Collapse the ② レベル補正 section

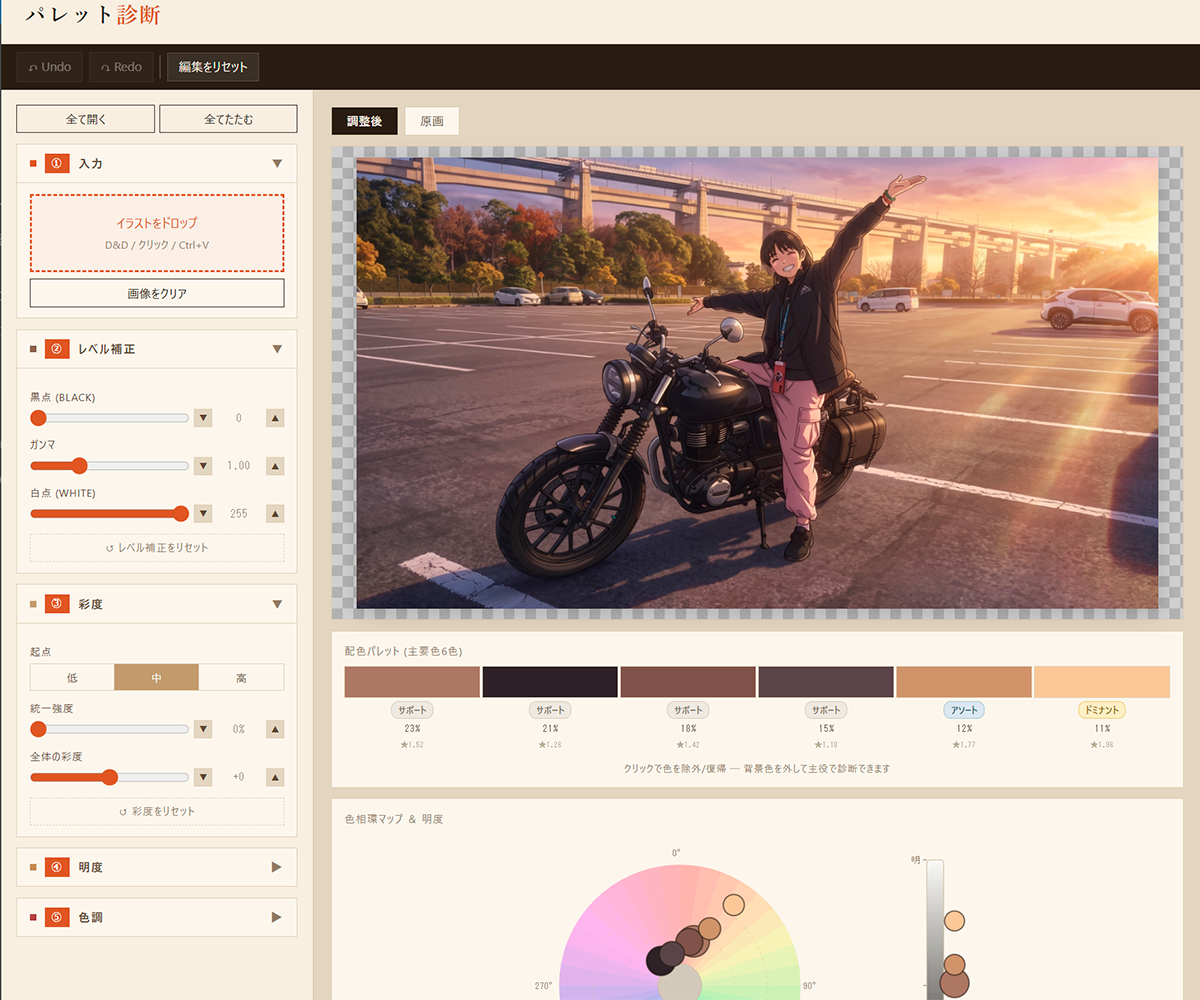(x=157, y=349)
